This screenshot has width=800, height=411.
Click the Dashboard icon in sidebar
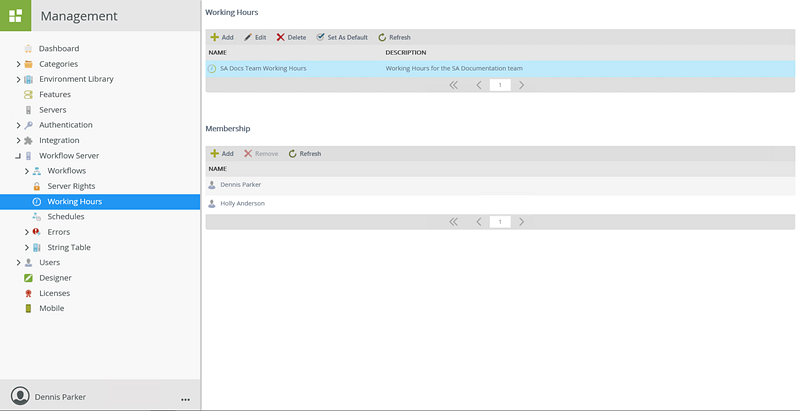tap(29, 48)
